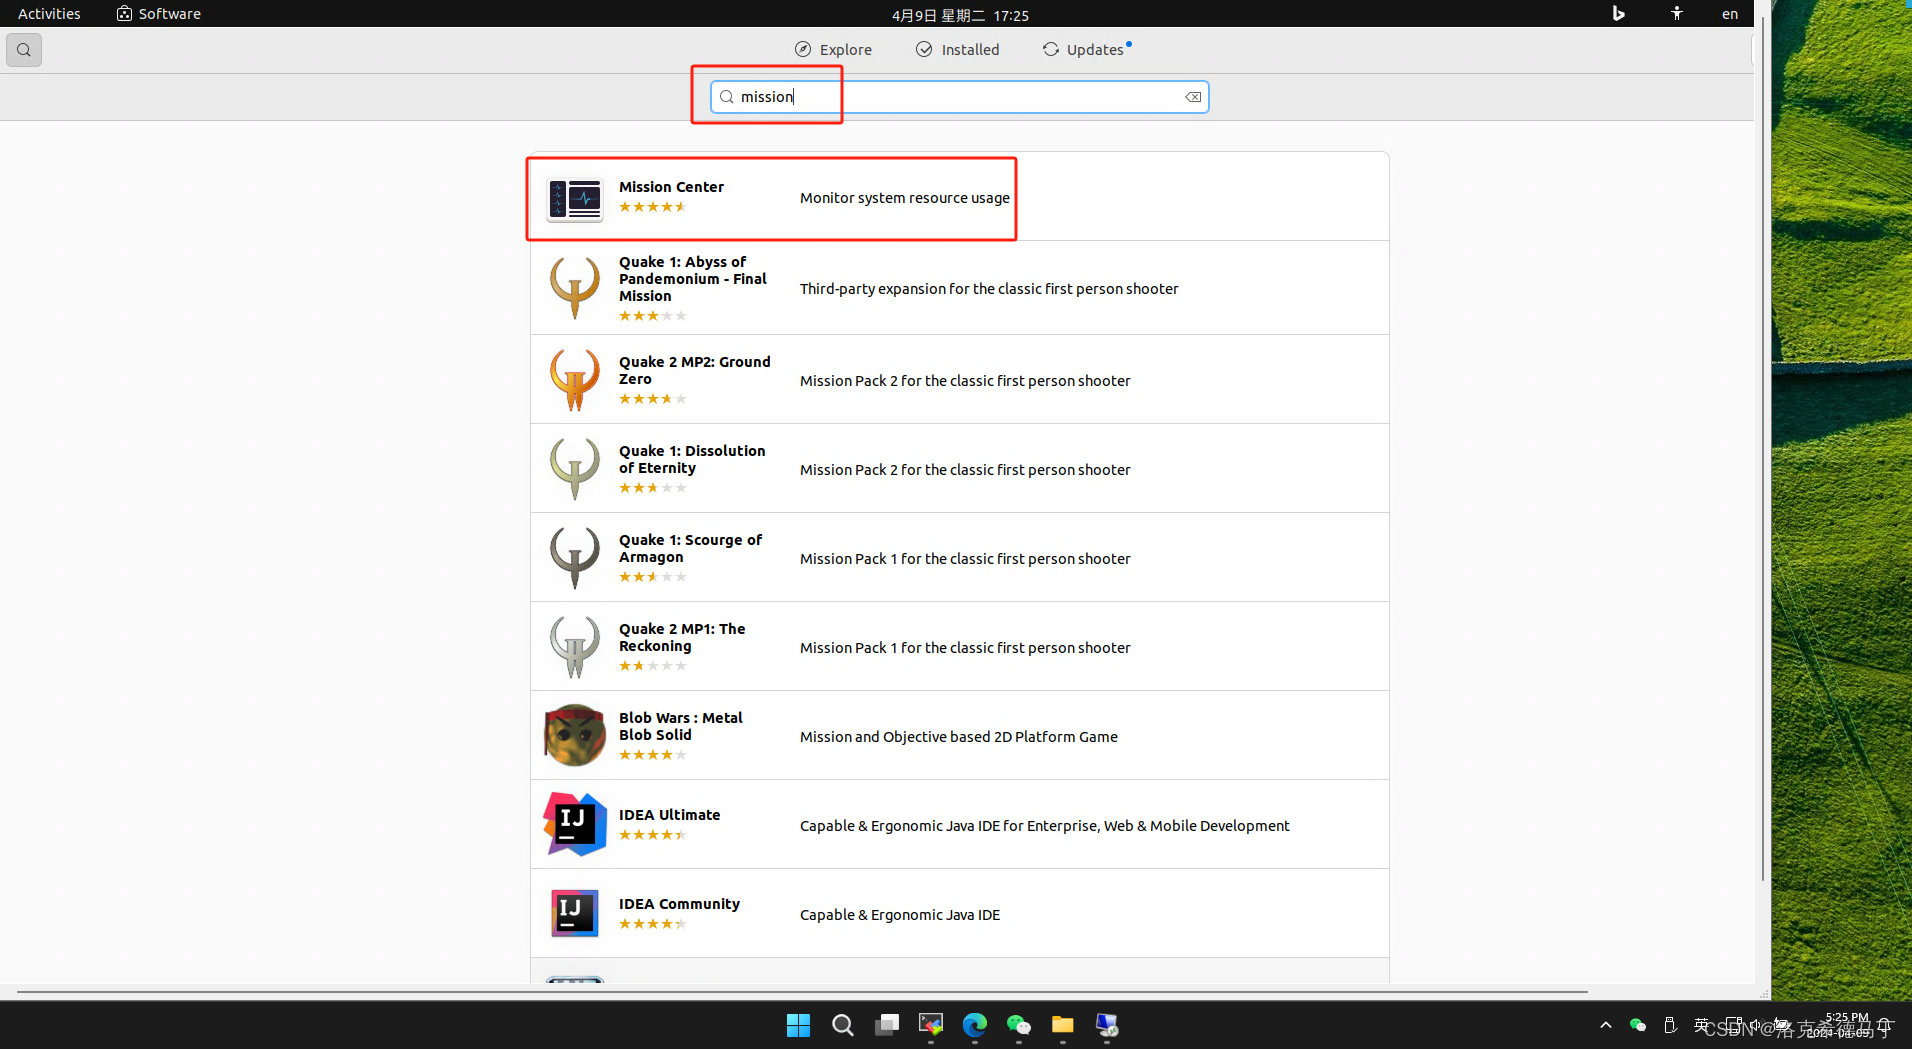This screenshot has height=1049, width=1912.
Task: Open Mission Center app details
Action: 959,196
